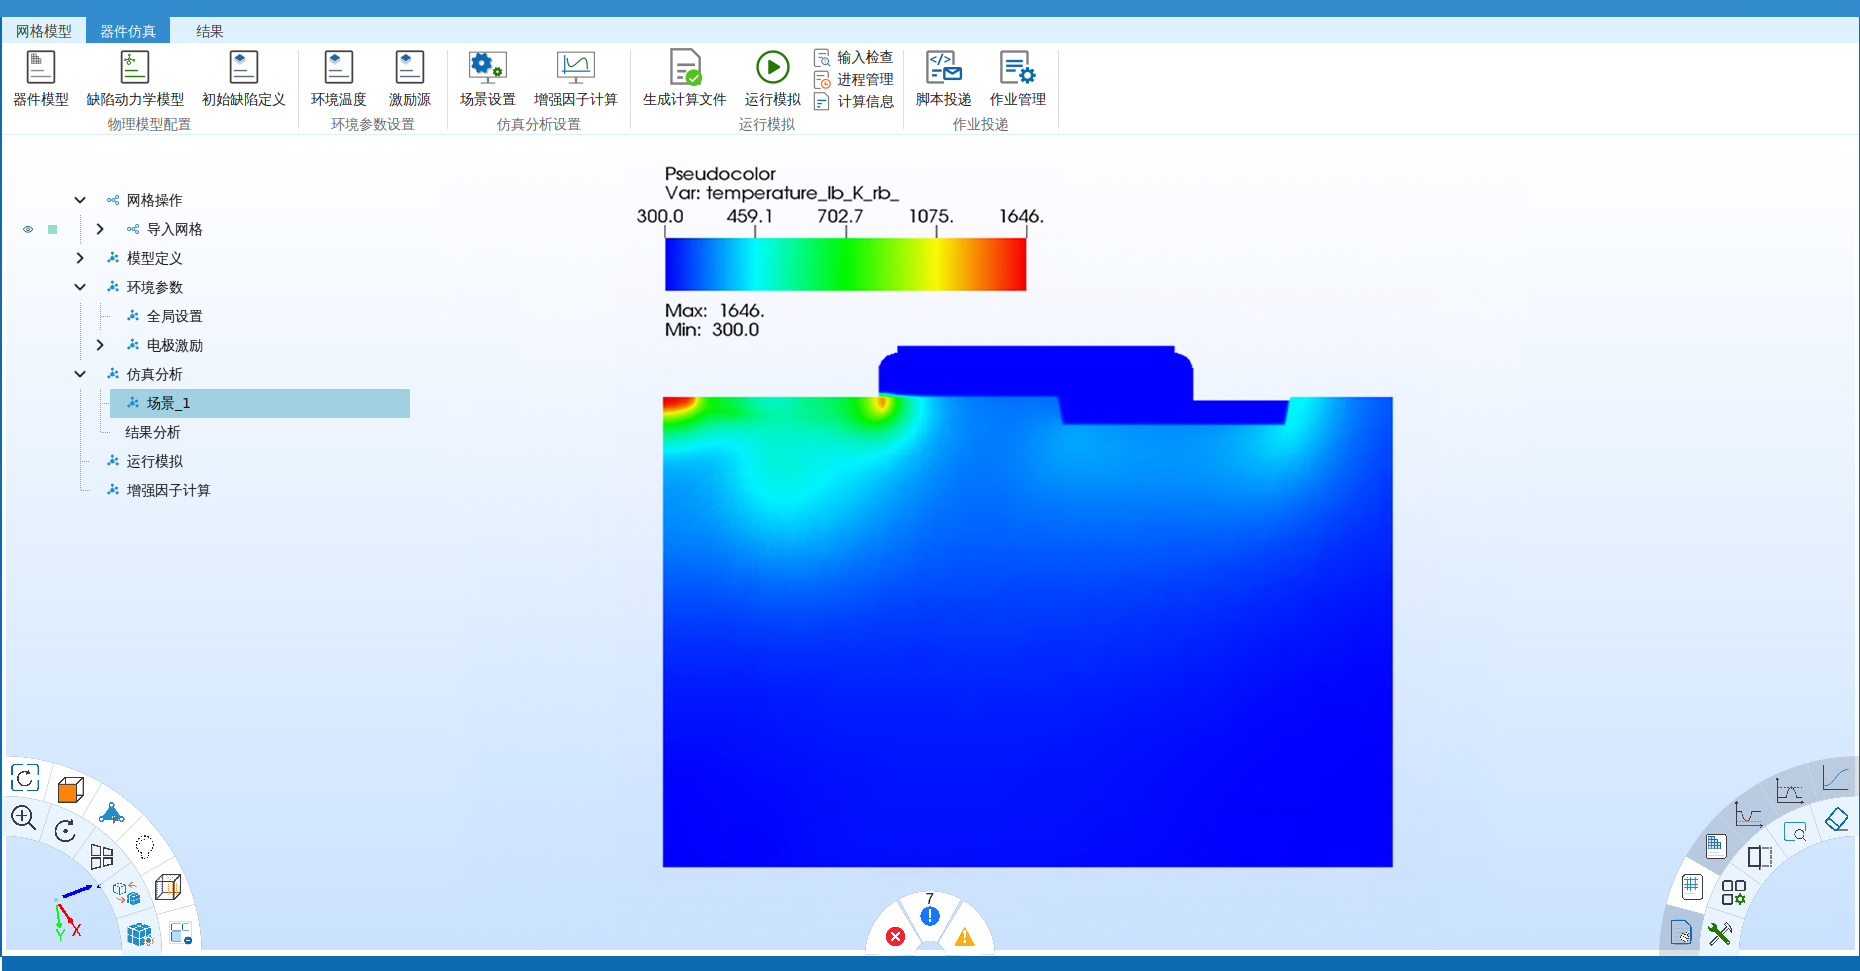Switch to the 网格模型 tab

(44, 31)
